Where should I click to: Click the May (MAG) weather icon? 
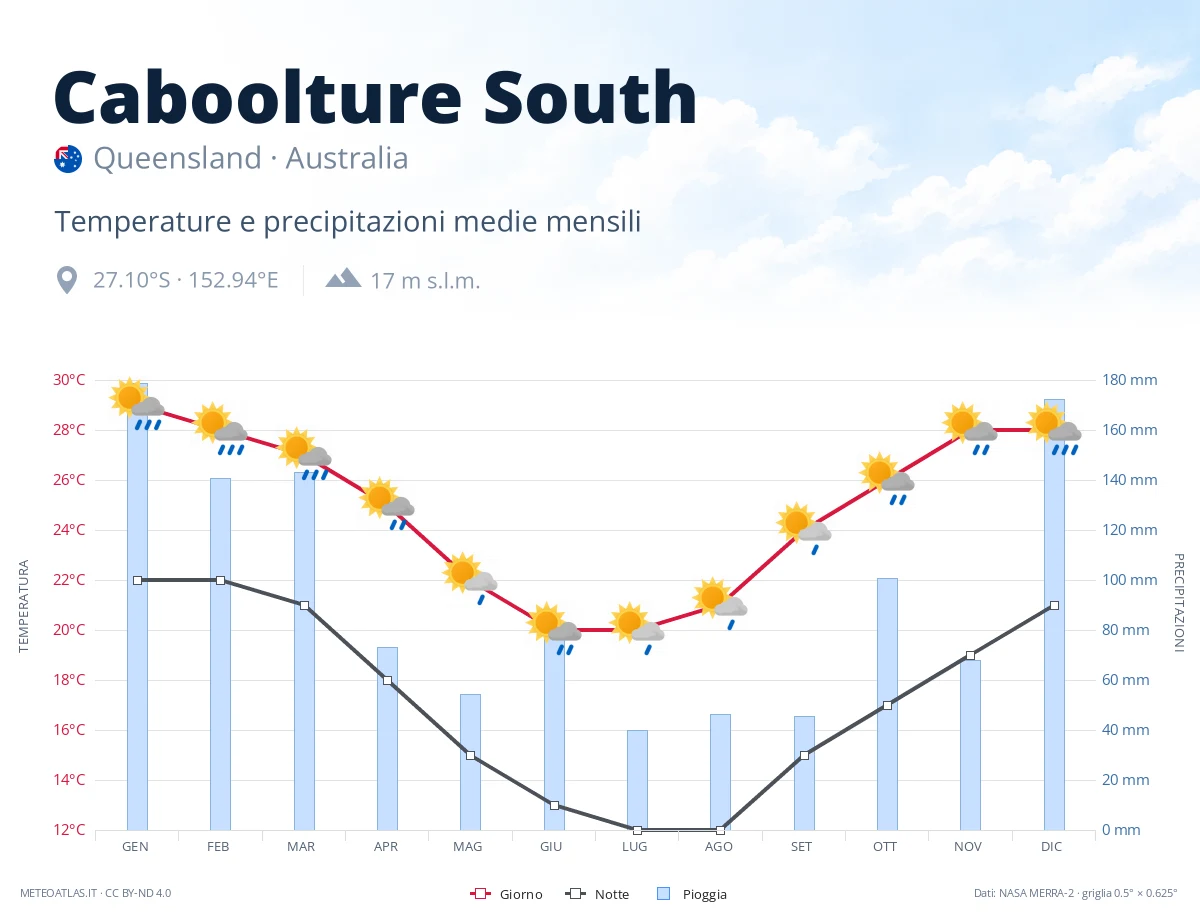[x=471, y=579]
